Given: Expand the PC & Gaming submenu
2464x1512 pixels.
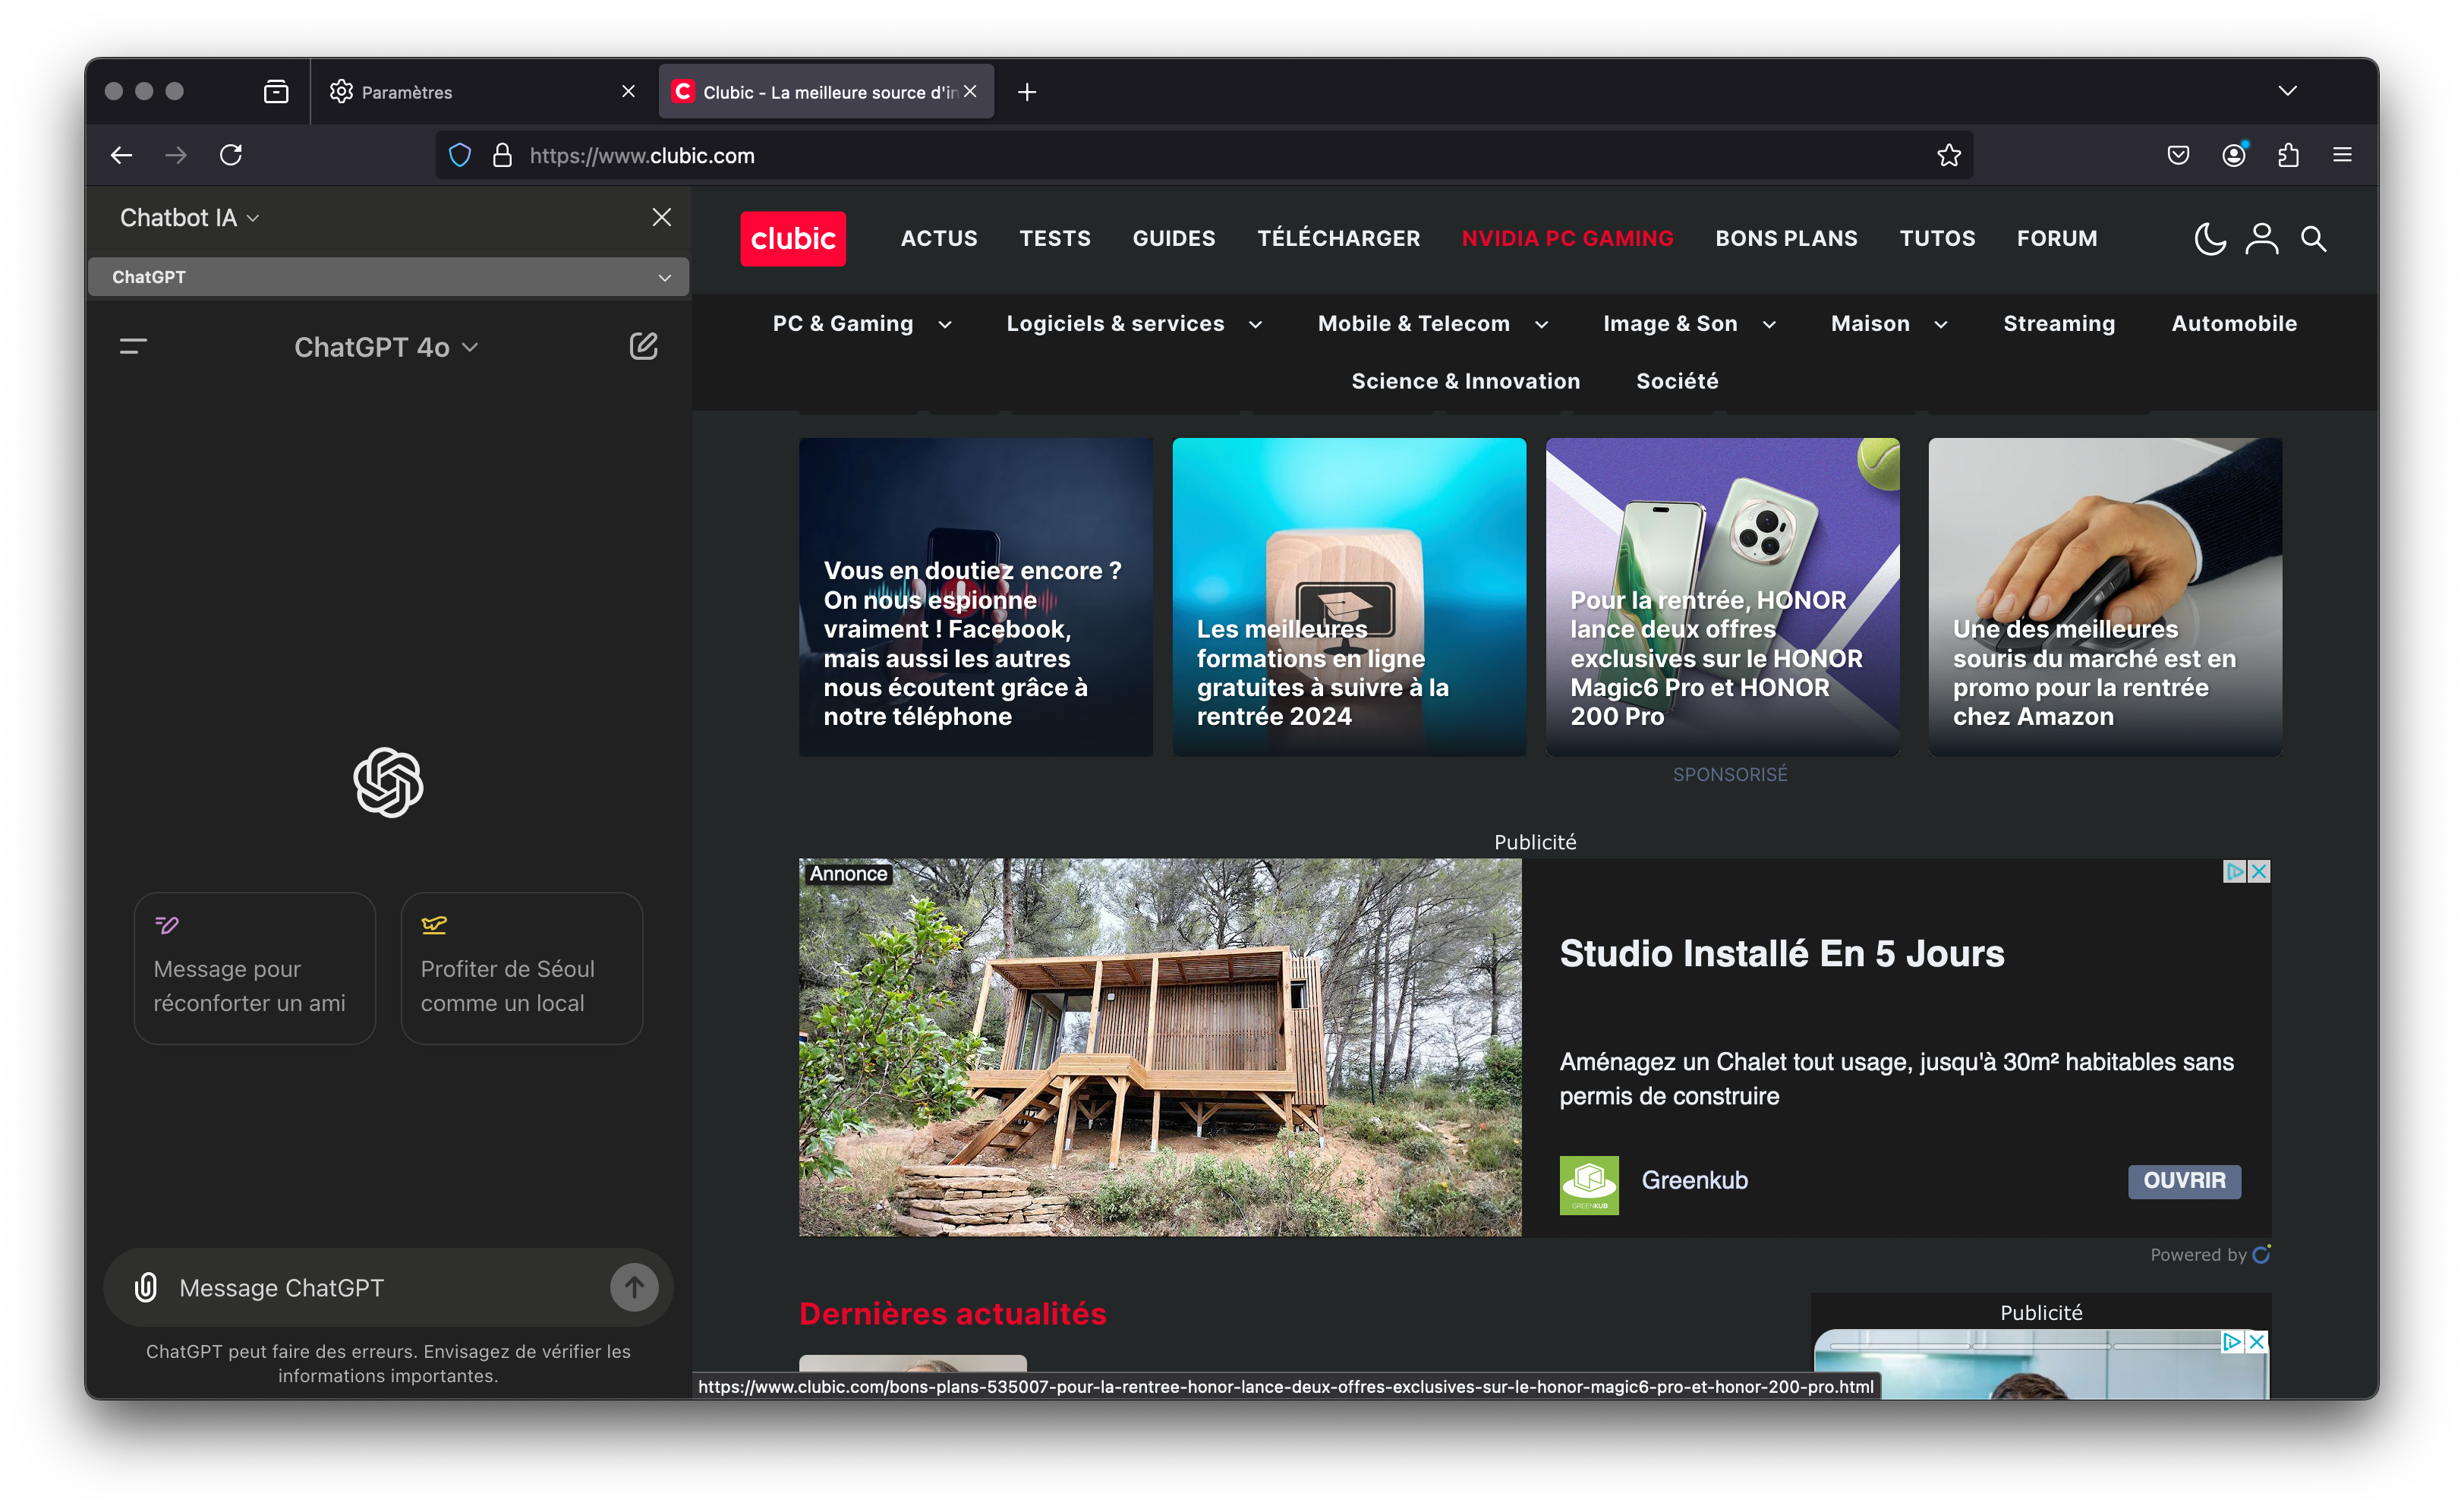Looking at the screenshot, I should tap(944, 324).
